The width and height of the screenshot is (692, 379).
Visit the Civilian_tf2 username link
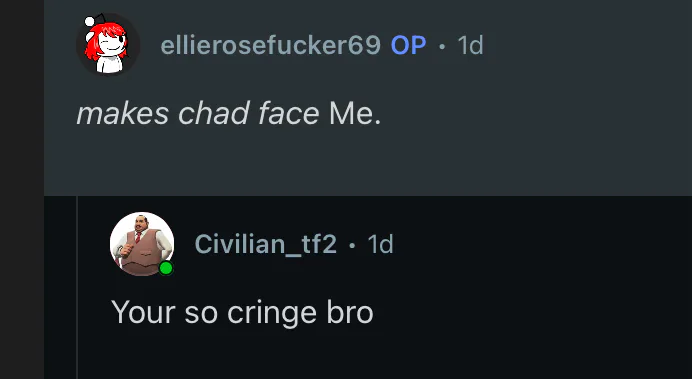coord(266,244)
